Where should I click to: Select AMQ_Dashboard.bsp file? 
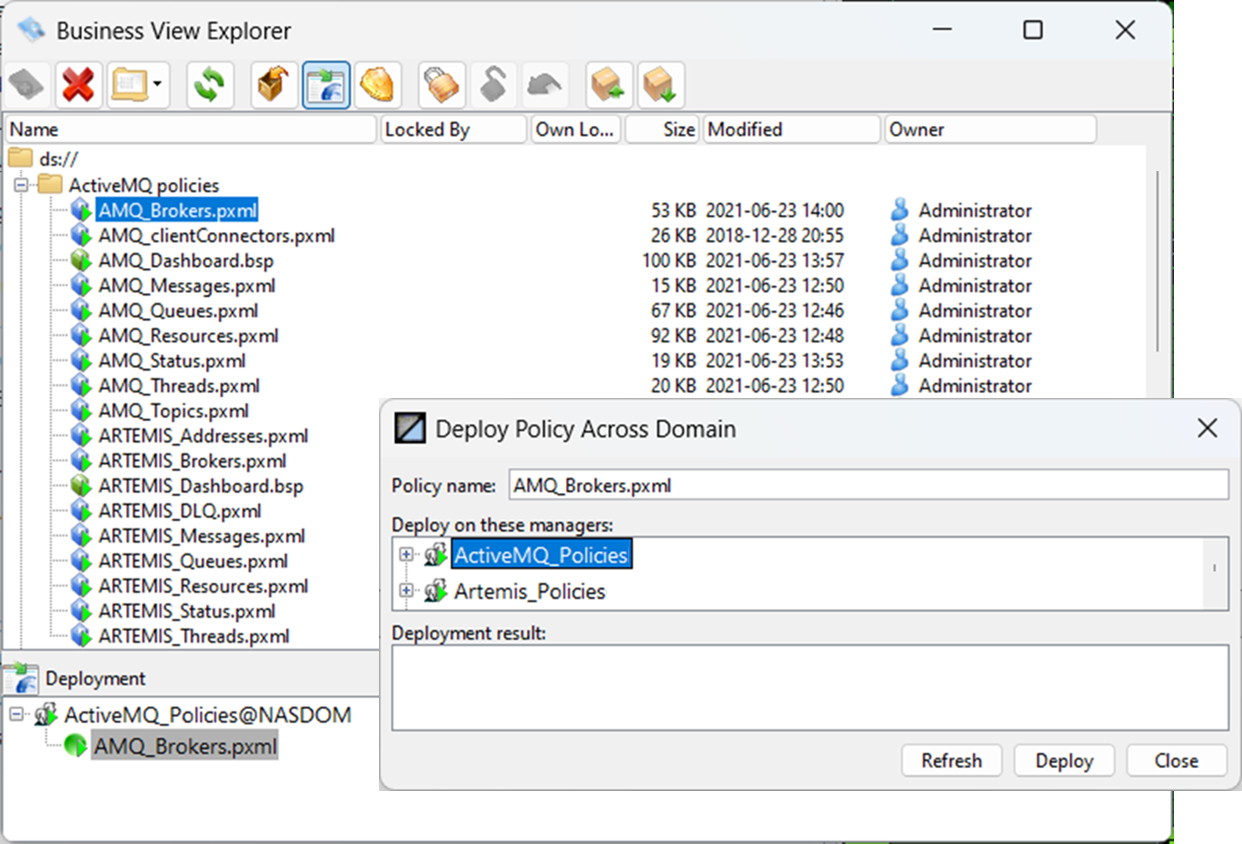point(185,260)
